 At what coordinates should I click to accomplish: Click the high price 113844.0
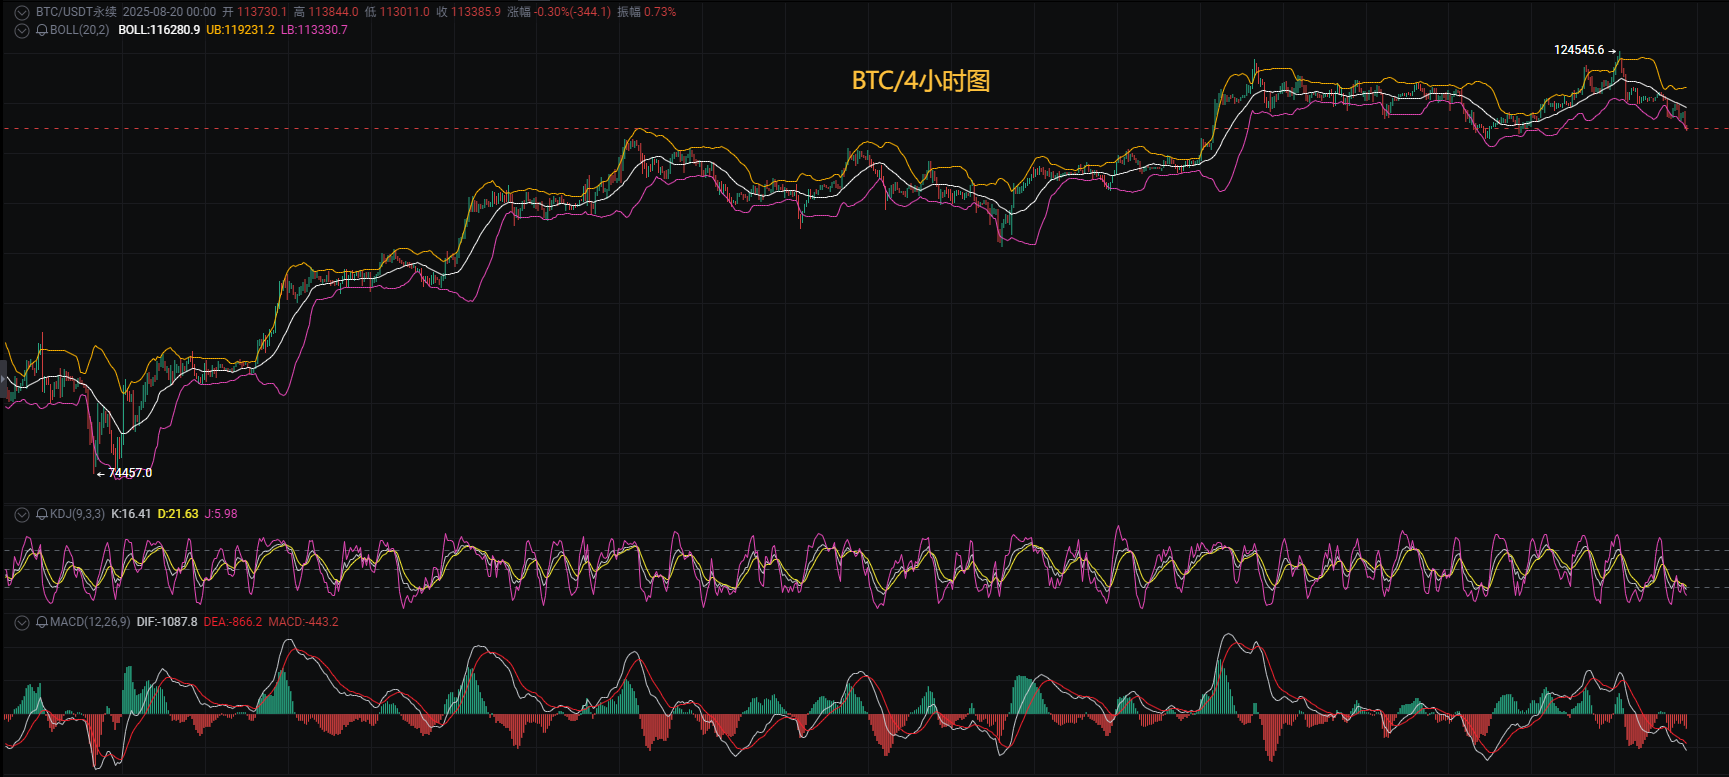click(333, 12)
